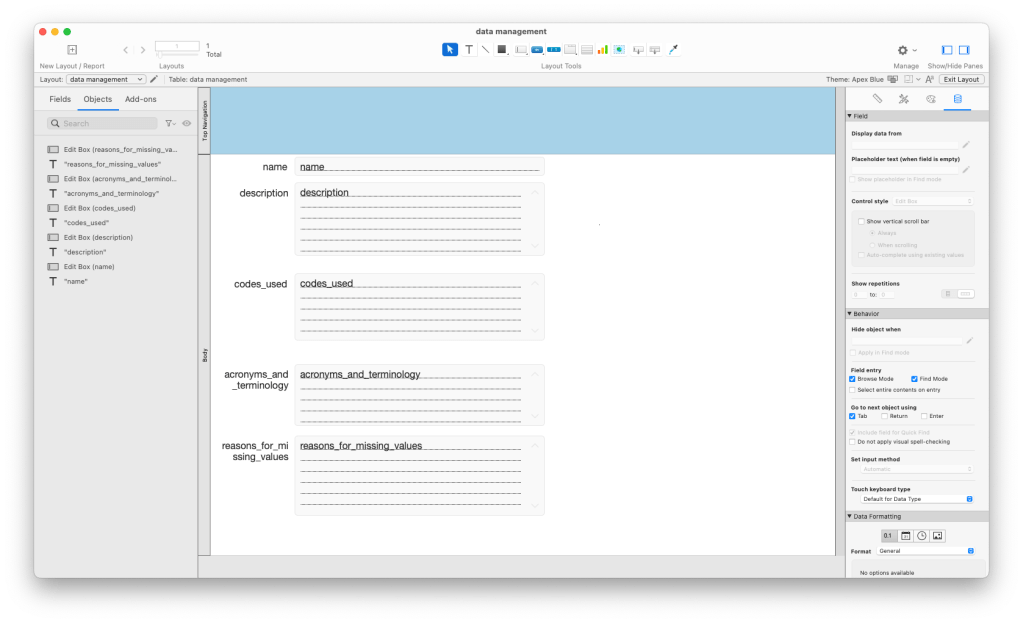
Task: Pick the Line drawing tool
Action: coord(485,49)
